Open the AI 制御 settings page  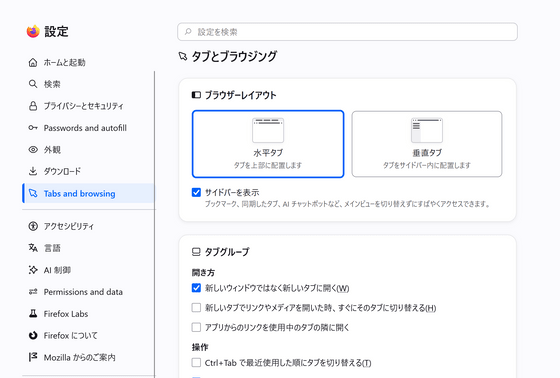pyautogui.click(x=88, y=270)
